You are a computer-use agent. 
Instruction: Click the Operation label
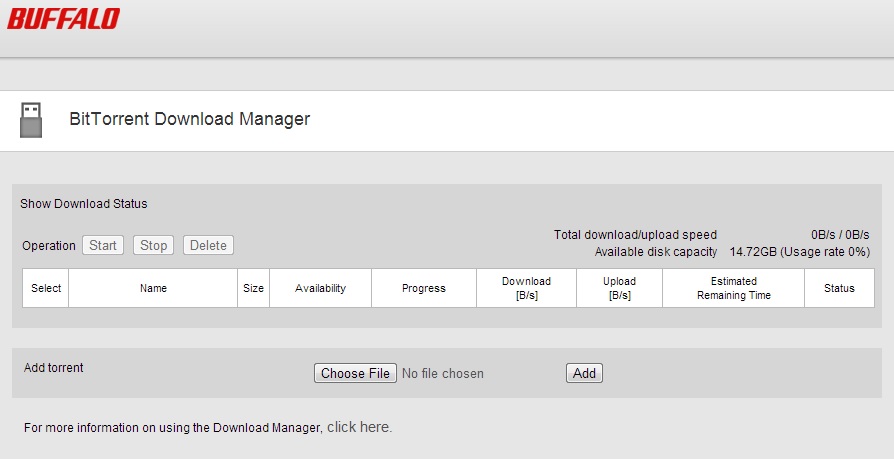tap(48, 246)
